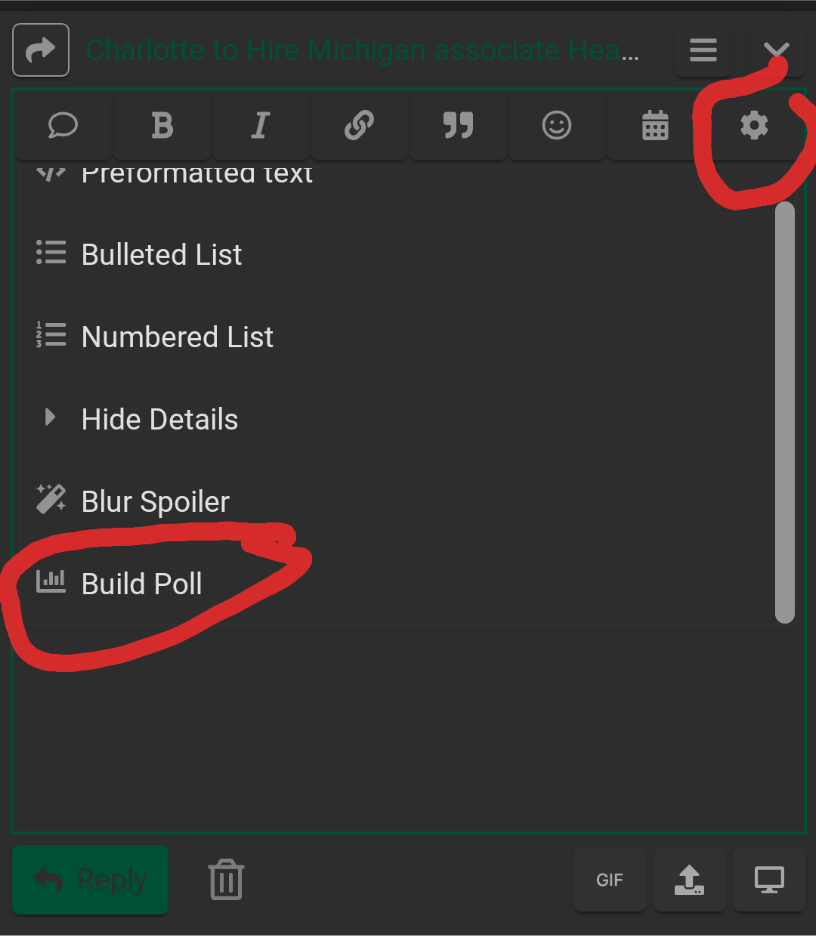The width and height of the screenshot is (816, 936).
Task: Discard draft with the trash icon
Action: 226,879
